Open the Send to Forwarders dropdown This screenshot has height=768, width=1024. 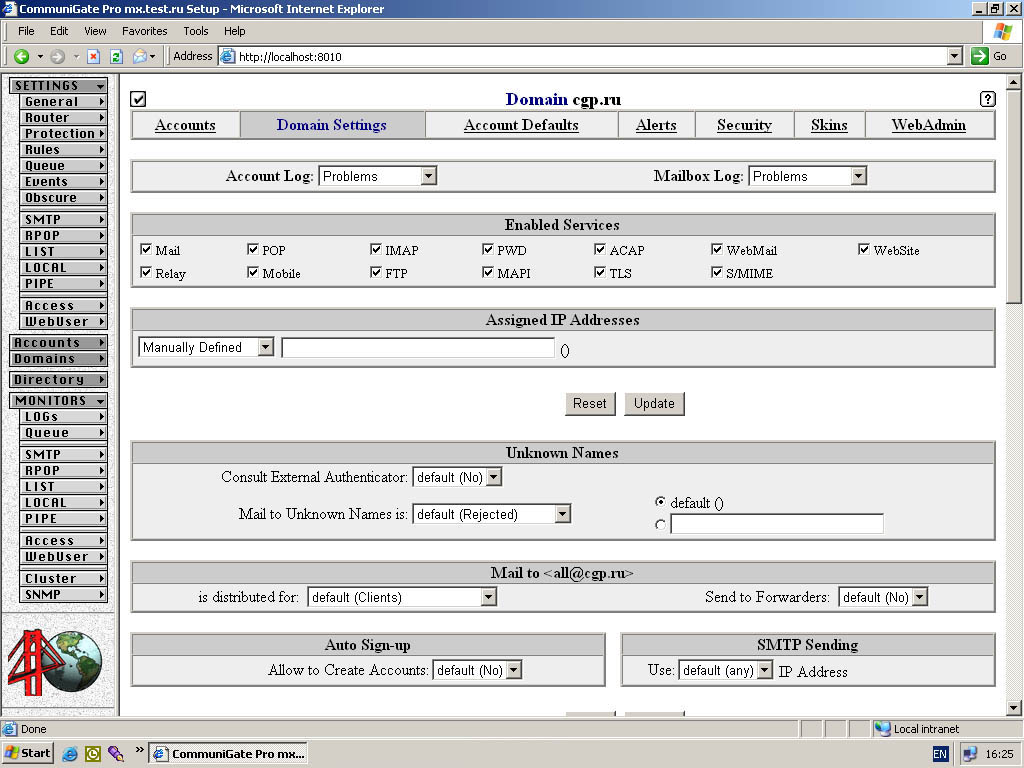coord(883,597)
